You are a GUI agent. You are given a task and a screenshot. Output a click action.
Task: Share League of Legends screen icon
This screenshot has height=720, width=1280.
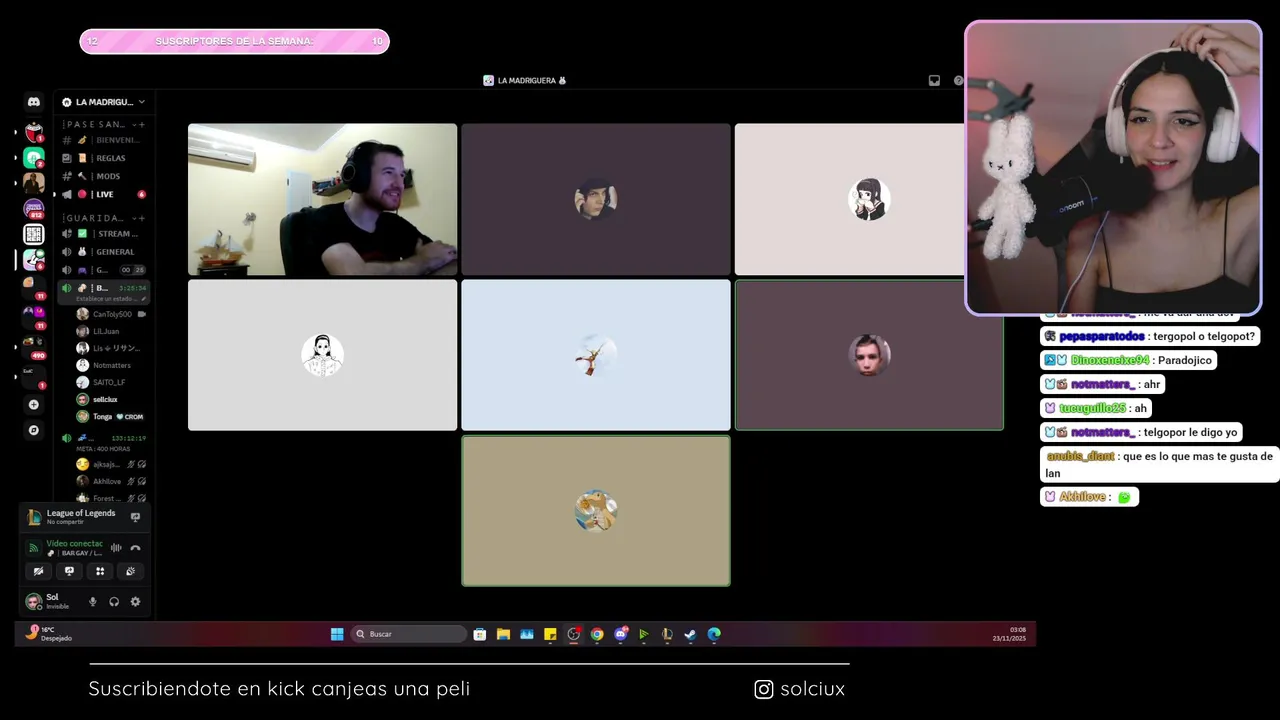click(135, 517)
